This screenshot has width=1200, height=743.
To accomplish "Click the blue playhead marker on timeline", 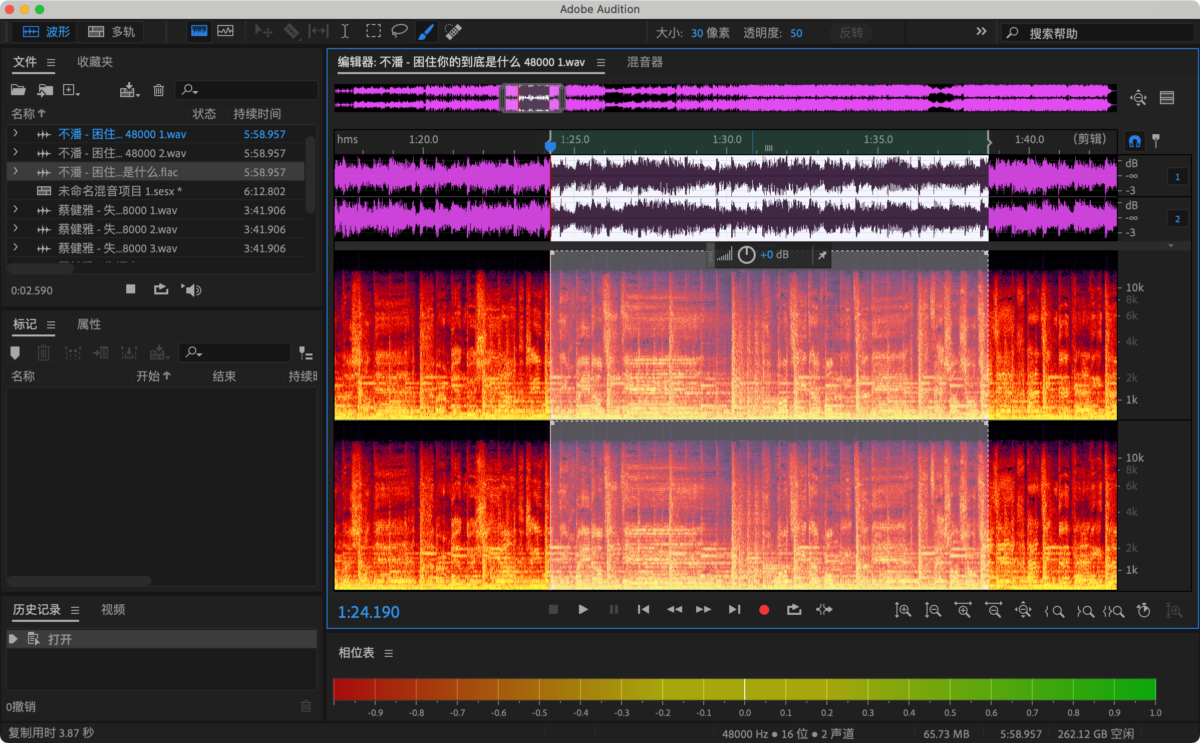I will coord(550,146).
